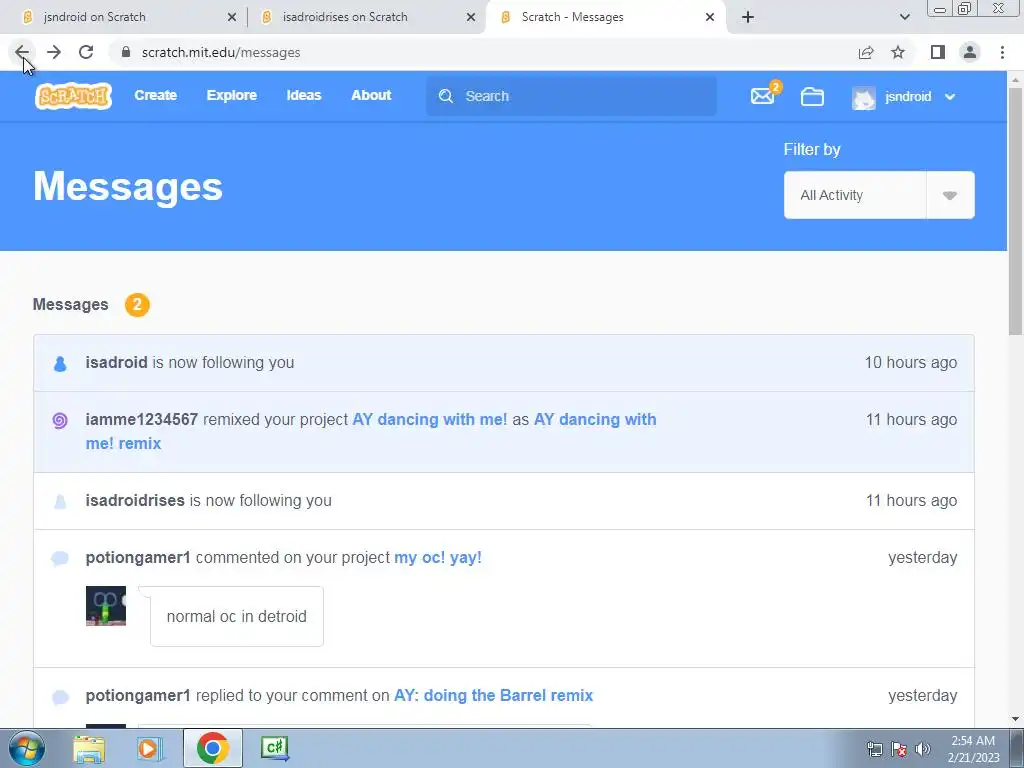Image resolution: width=1024 pixels, height=768 pixels.
Task: Open isadroidrises user profile link
Action: pos(135,500)
